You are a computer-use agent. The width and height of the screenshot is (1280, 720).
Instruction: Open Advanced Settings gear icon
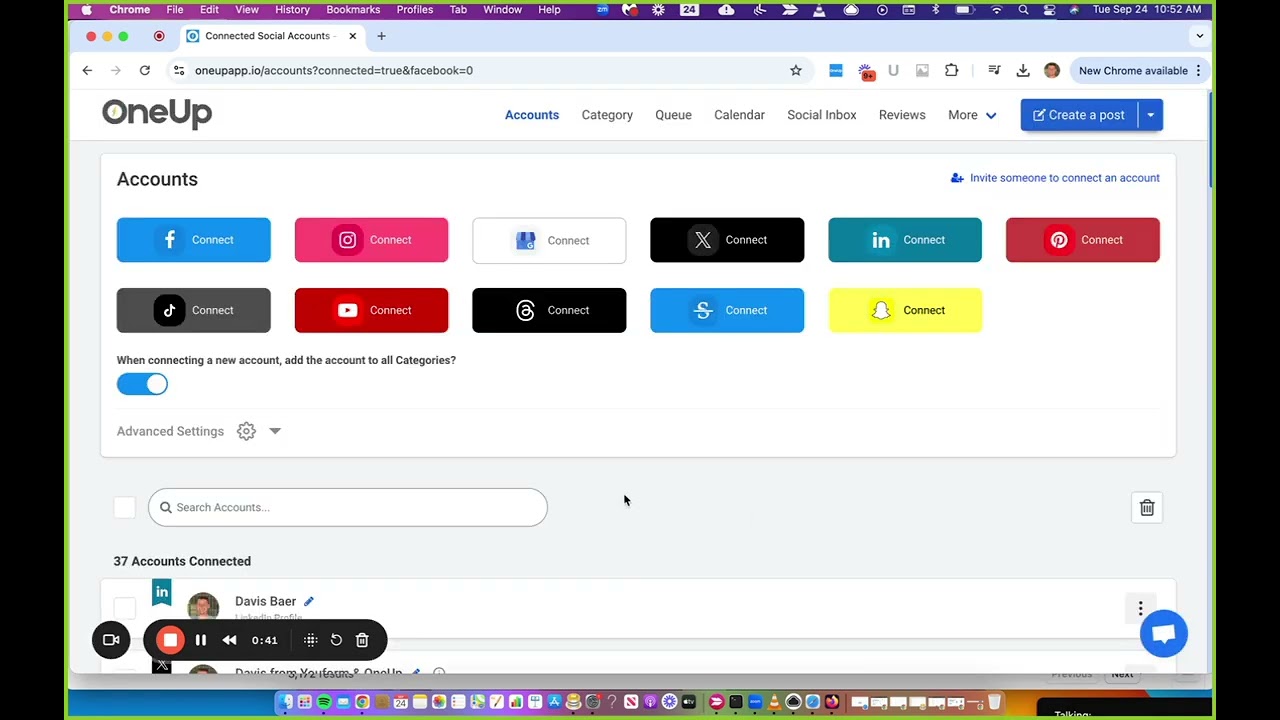pyautogui.click(x=246, y=431)
